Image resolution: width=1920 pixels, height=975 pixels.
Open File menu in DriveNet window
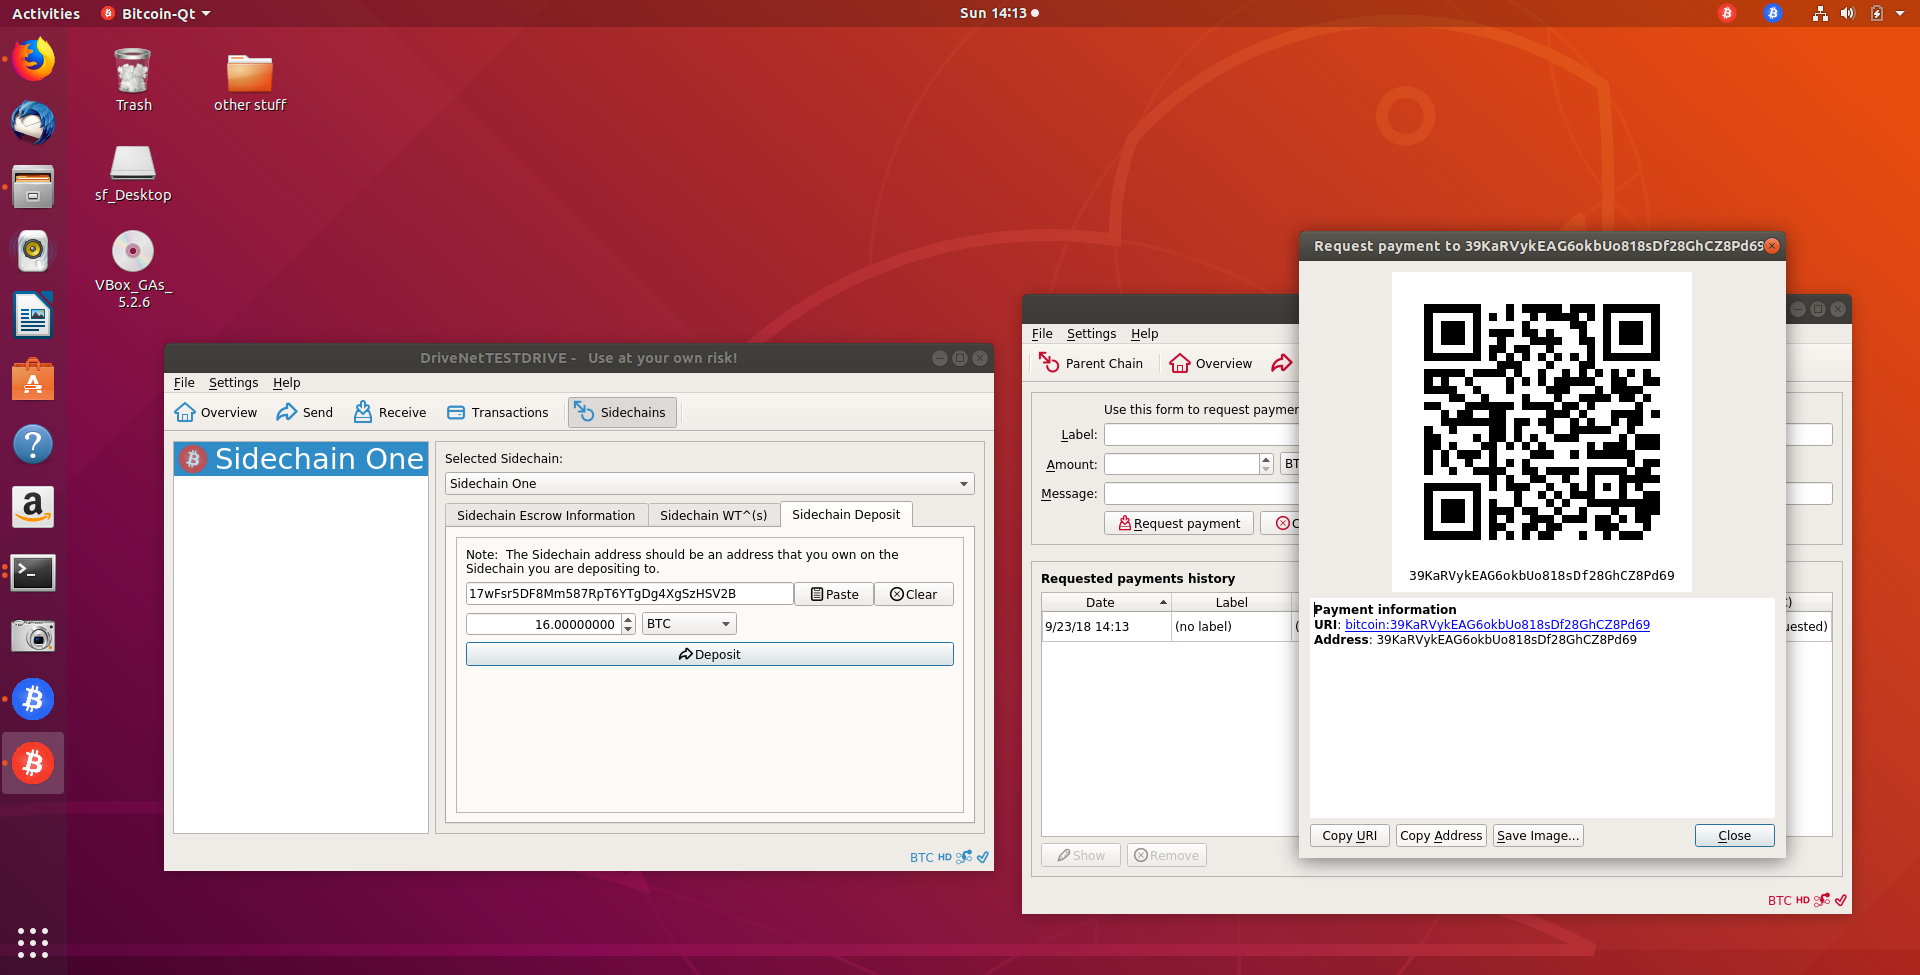184,383
